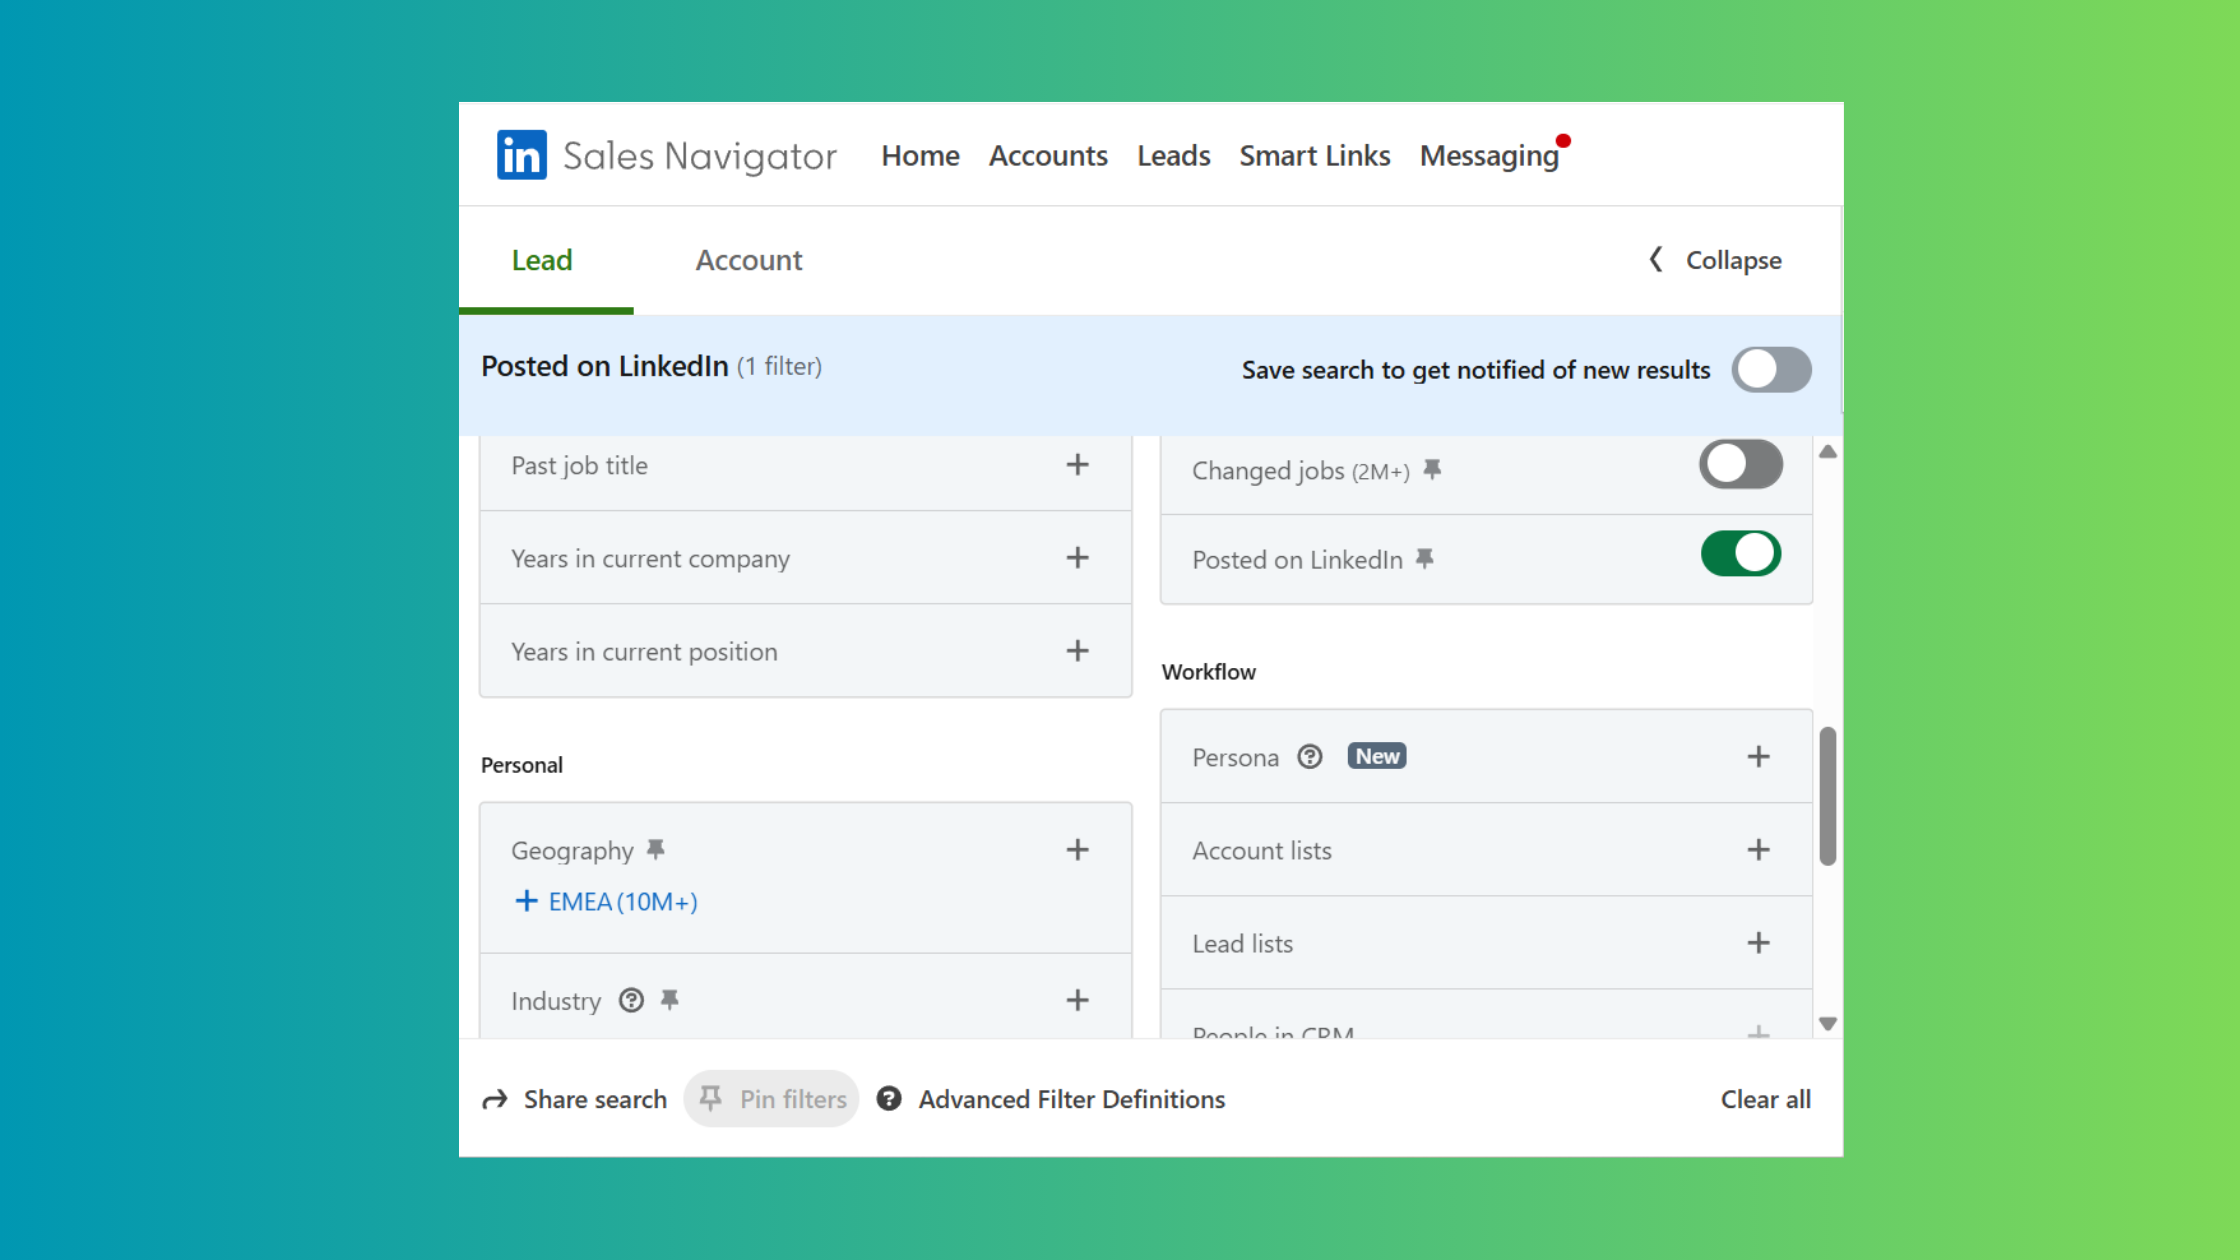This screenshot has height=1260, width=2240.
Task: Click the Share search arrow icon
Action: click(495, 1100)
